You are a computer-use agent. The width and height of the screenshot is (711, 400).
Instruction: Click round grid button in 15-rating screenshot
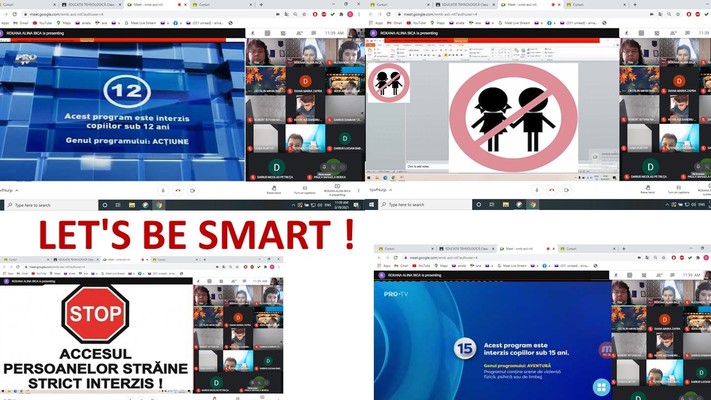601,387
